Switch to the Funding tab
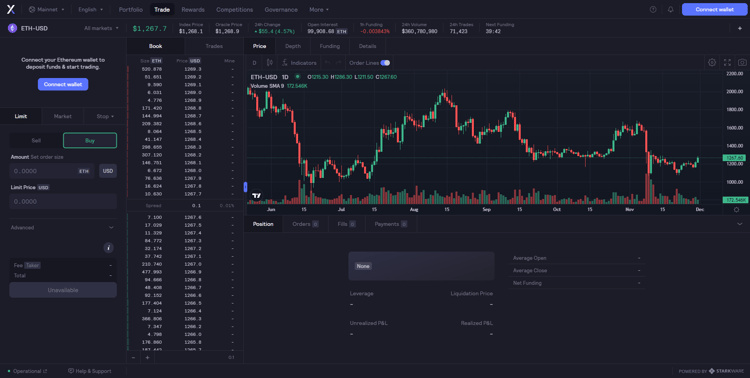750x378 pixels. point(330,46)
